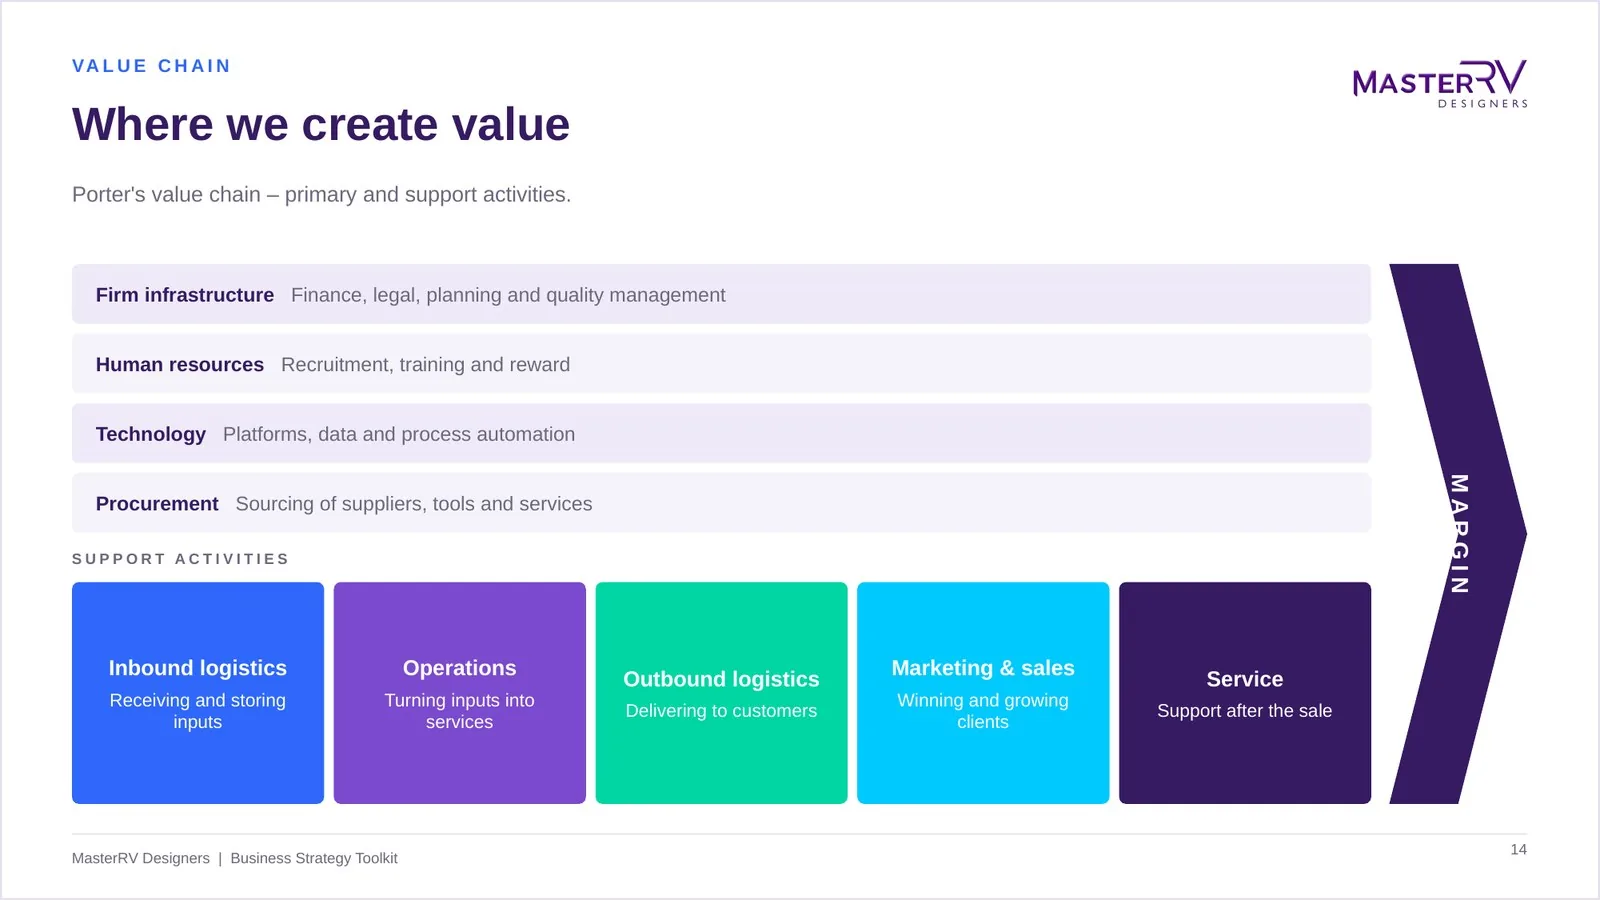Select the Service card

click(x=1245, y=693)
